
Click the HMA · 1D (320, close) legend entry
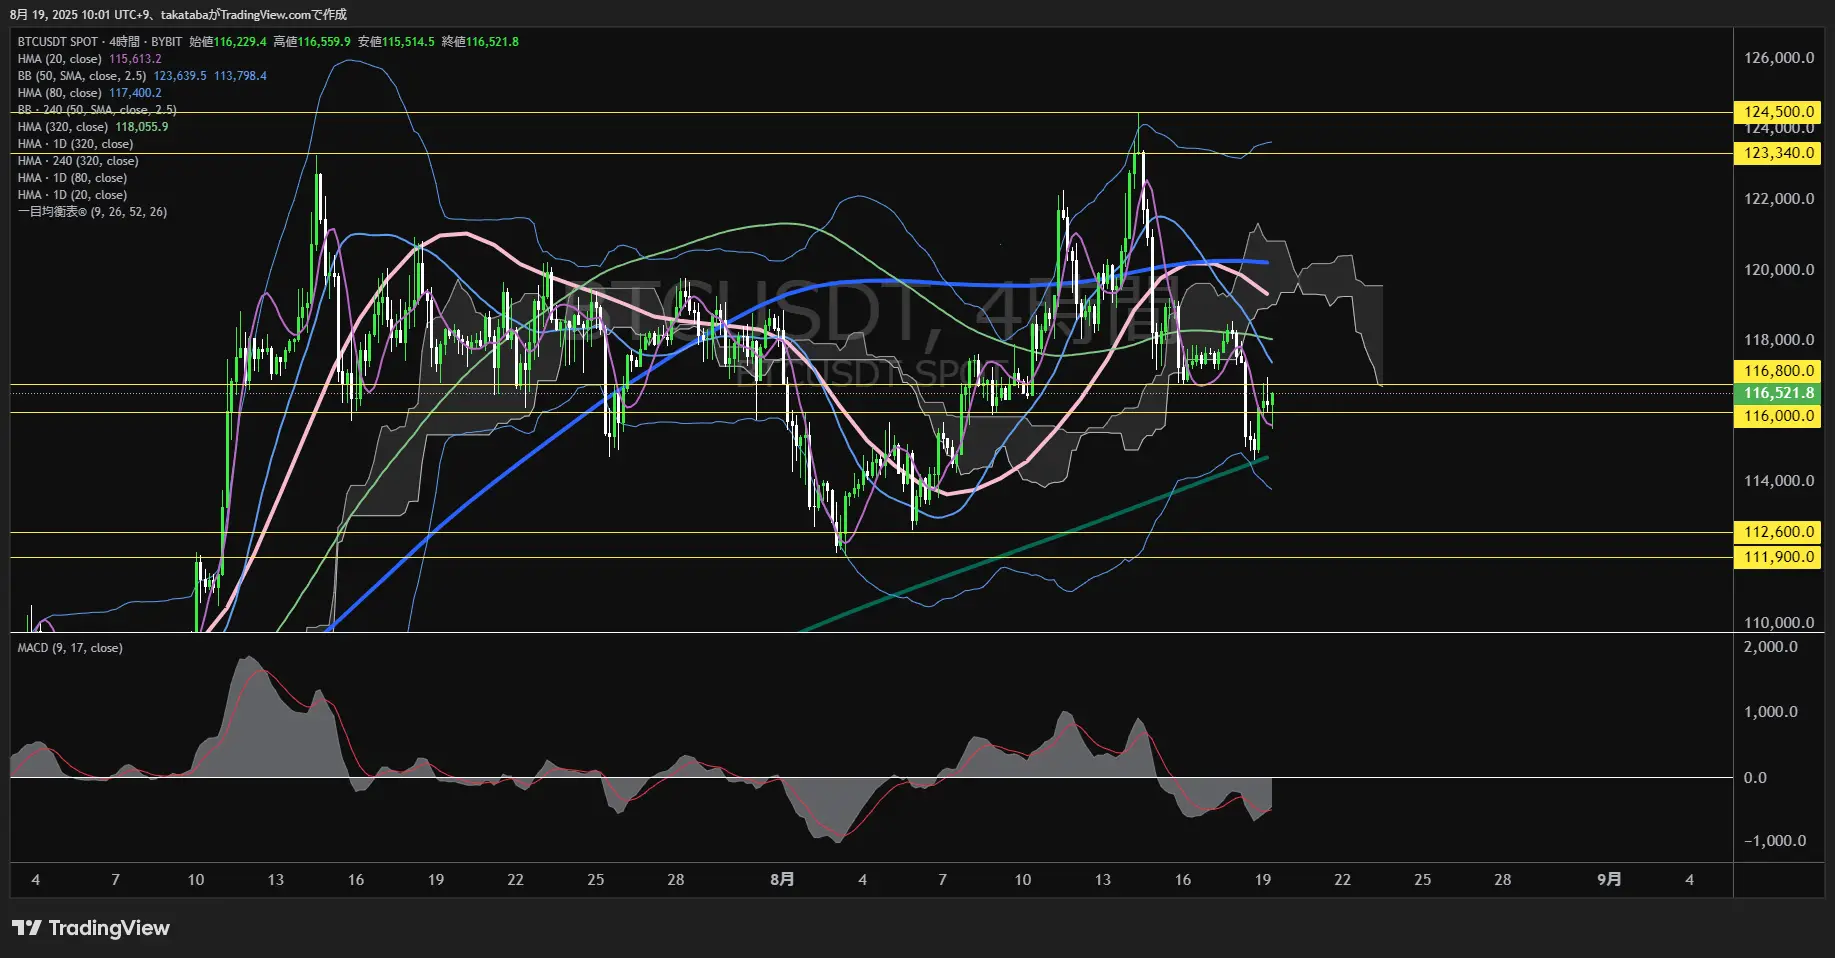[x=75, y=144]
